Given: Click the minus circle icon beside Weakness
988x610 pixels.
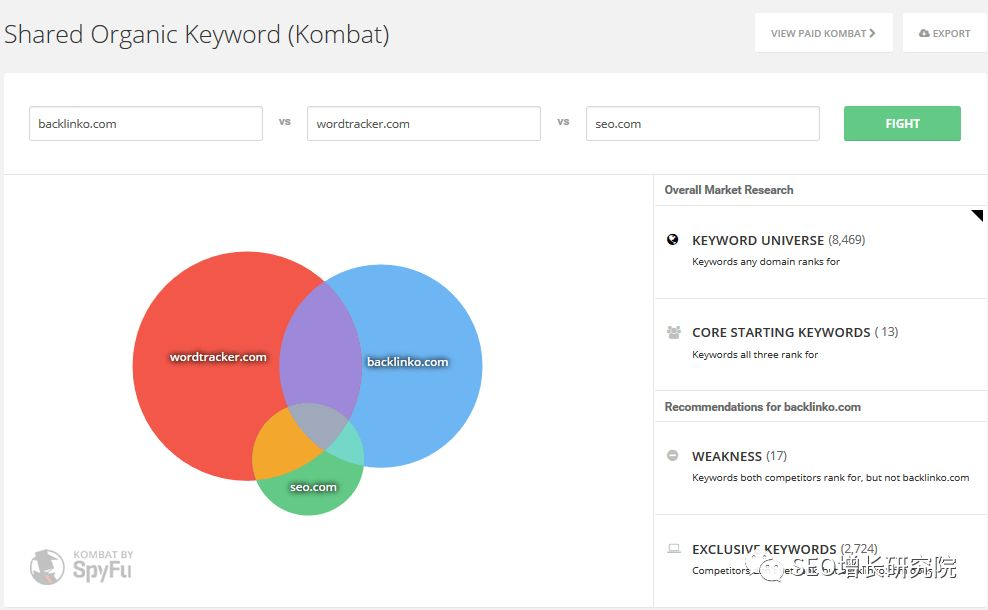Looking at the screenshot, I should click(x=672, y=455).
